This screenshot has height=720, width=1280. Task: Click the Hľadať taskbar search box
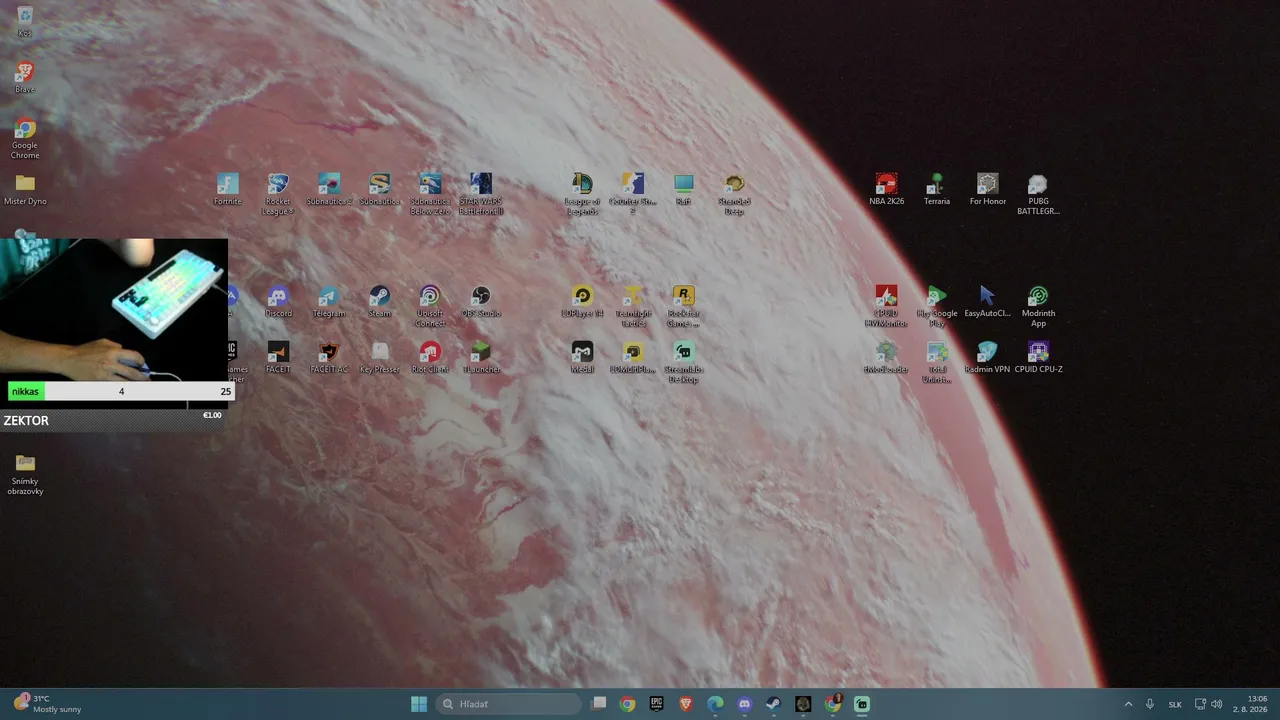tap(508, 704)
